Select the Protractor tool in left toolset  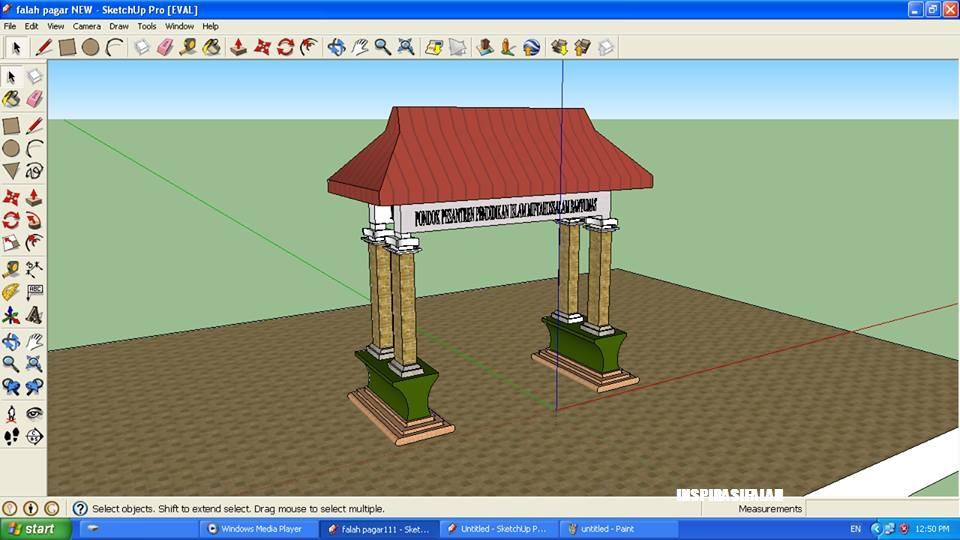click(x=11, y=292)
